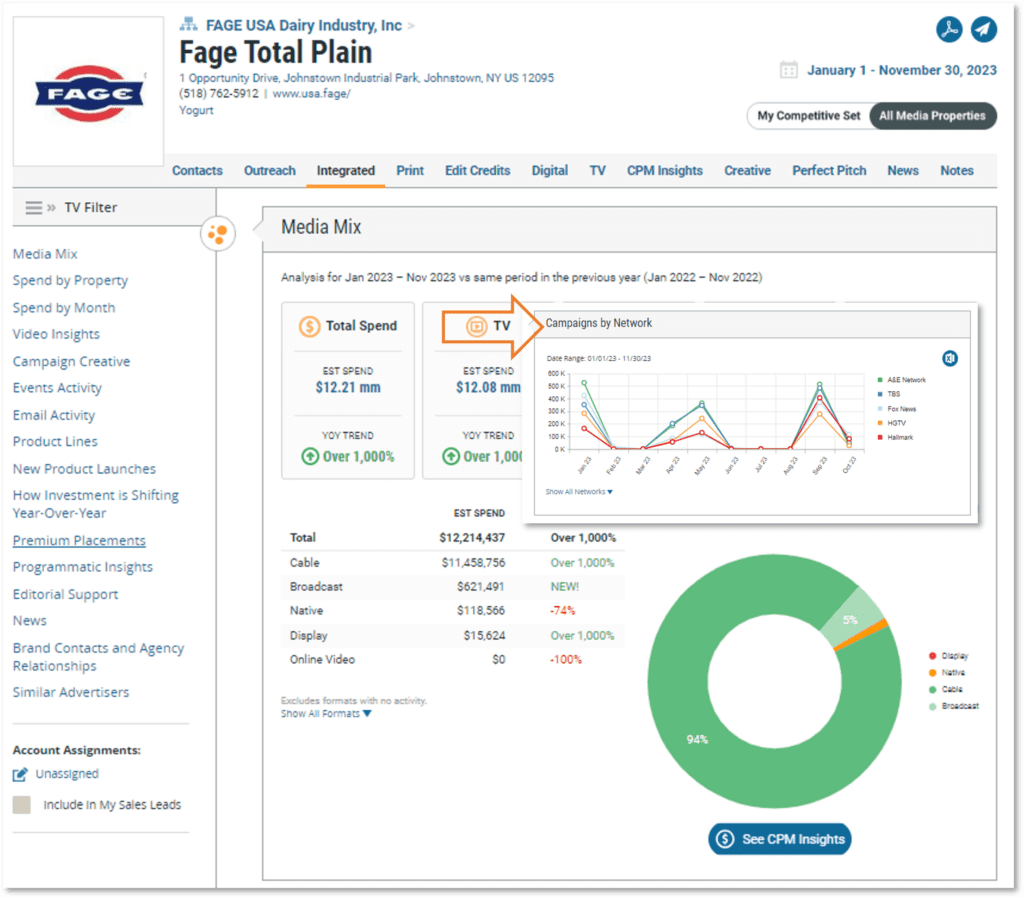Screen dimensions: 1024x898
Task: Open Similar Advertisers link
Action: 71,692
